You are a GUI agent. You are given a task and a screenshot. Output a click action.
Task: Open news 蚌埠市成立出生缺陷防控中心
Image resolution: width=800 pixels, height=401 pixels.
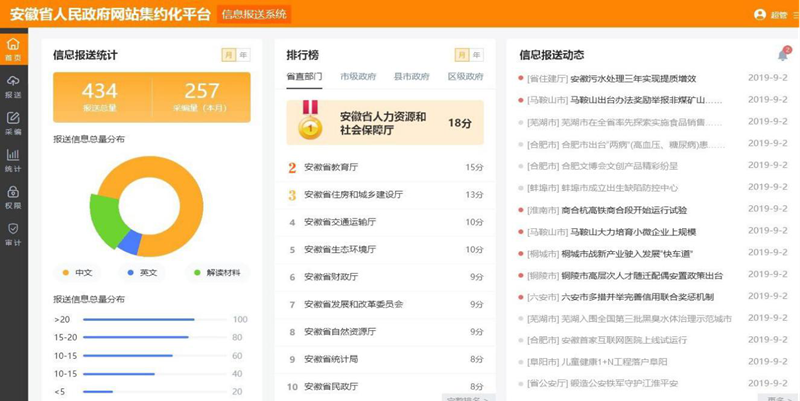[x=619, y=188]
